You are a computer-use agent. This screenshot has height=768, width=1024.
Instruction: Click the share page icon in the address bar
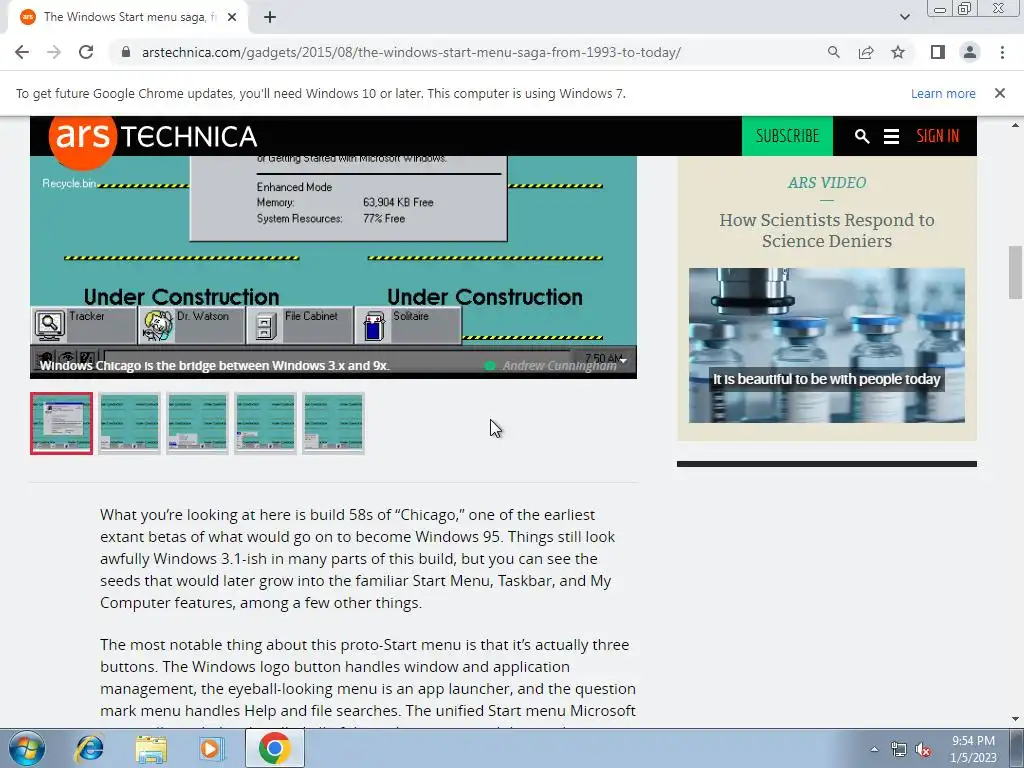click(866, 52)
